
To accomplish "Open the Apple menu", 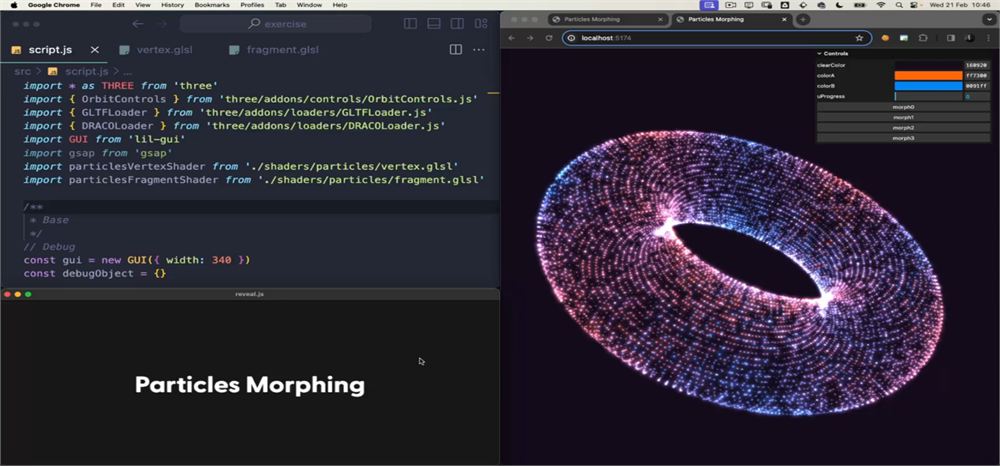I will (14, 5).
